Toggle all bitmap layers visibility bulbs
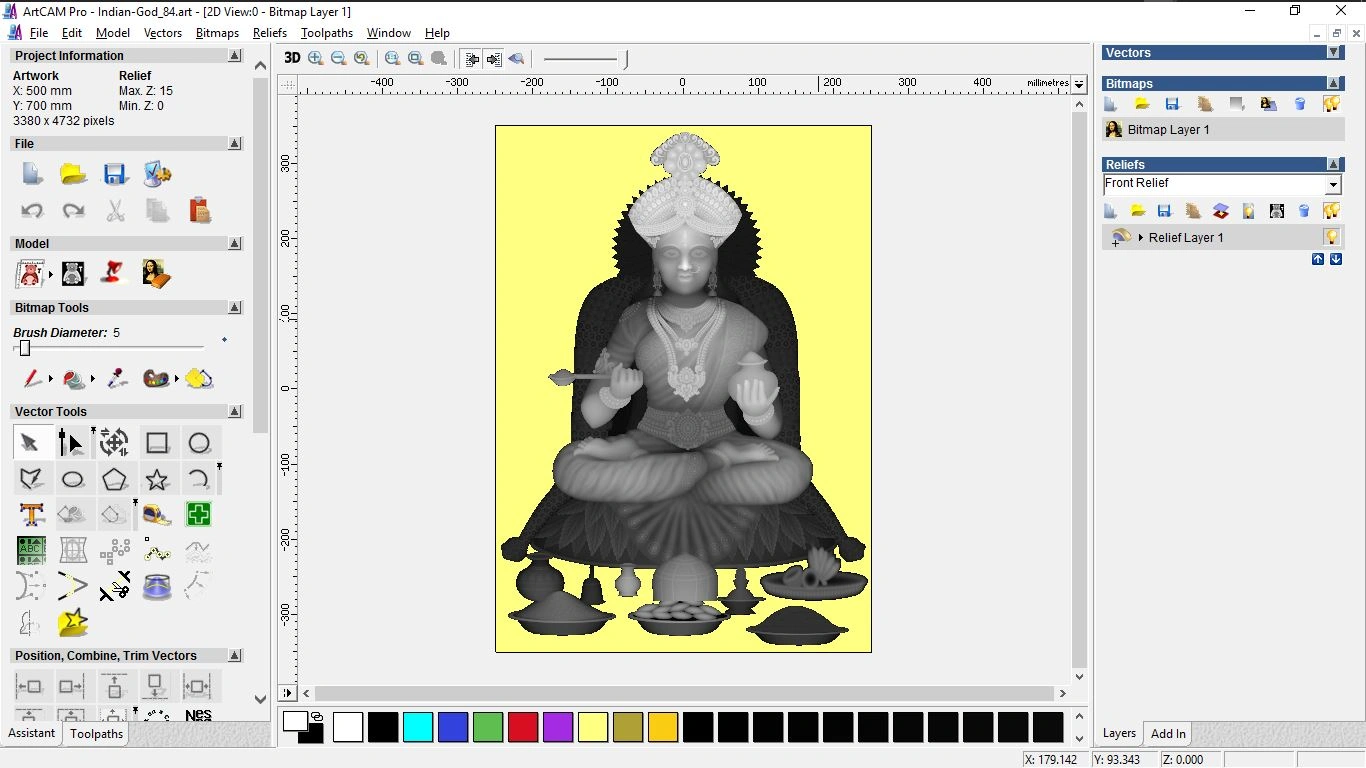The height and width of the screenshot is (768, 1366). coord(1332,103)
